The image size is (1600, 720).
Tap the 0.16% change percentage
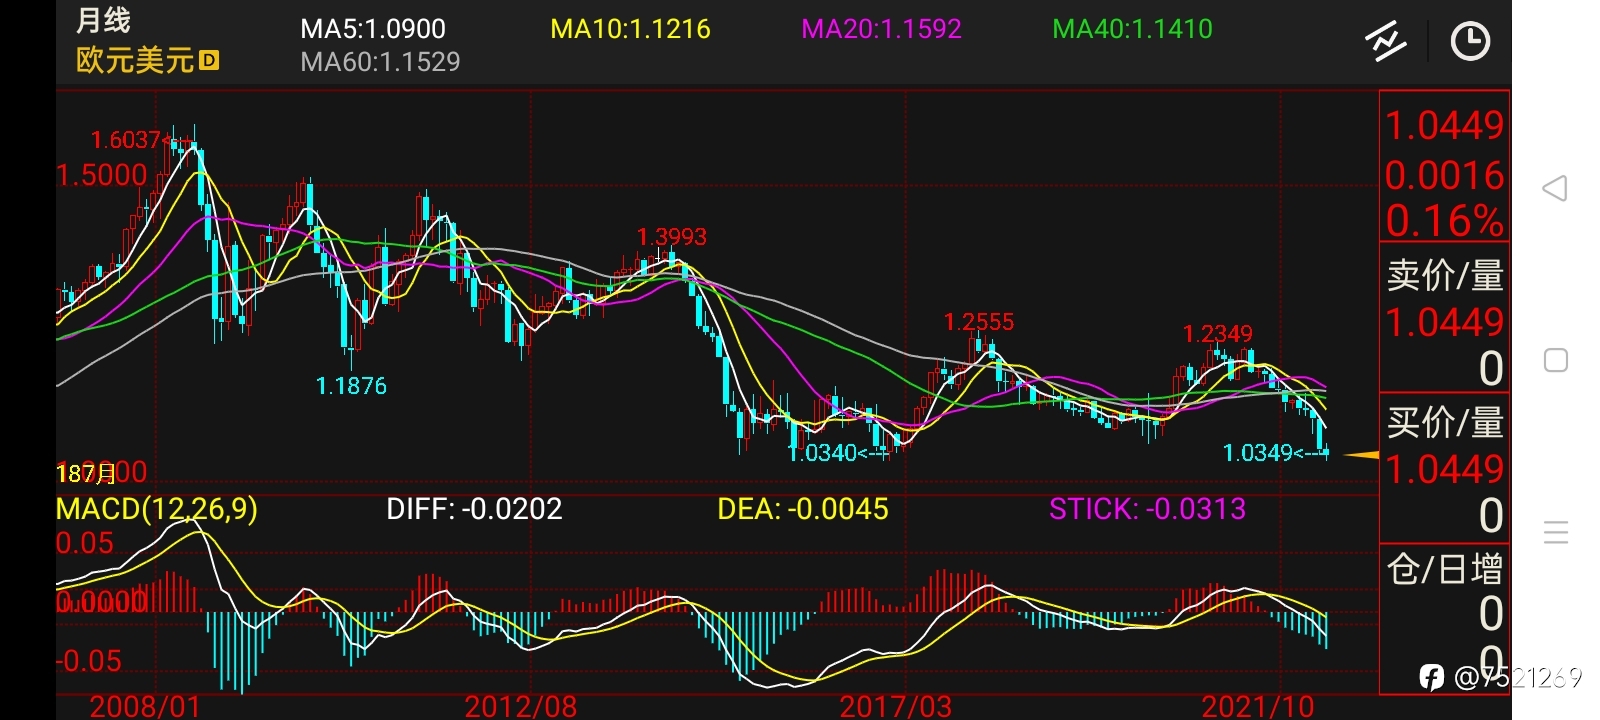click(1445, 221)
